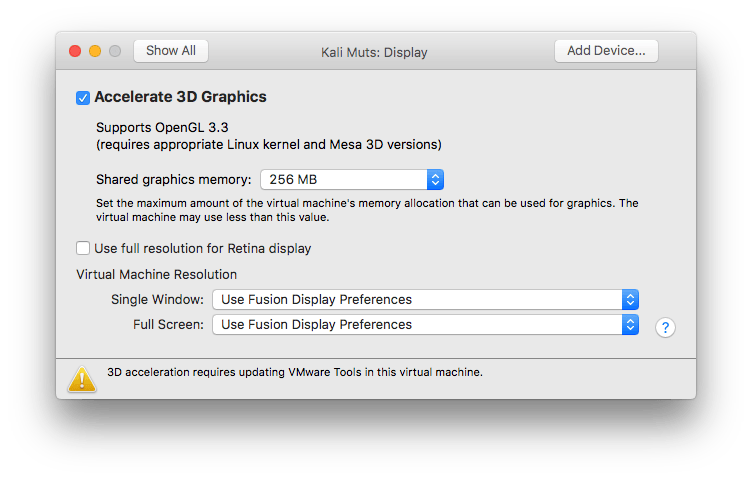Image resolution: width=752 pixels, height=479 pixels.
Task: Click the yellow warning triangle icon
Action: coord(81,377)
